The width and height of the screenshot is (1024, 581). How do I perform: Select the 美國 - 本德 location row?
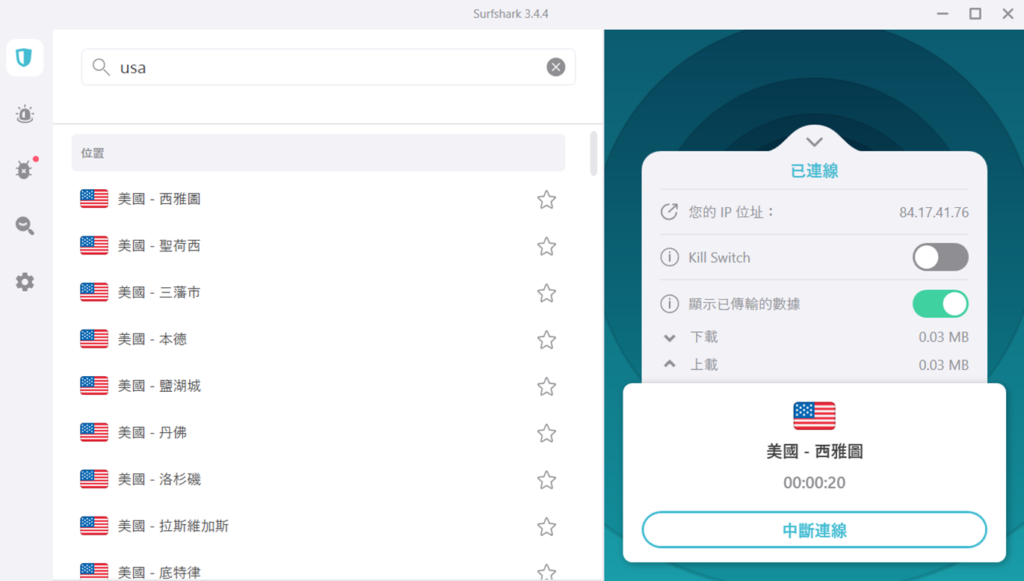(318, 339)
